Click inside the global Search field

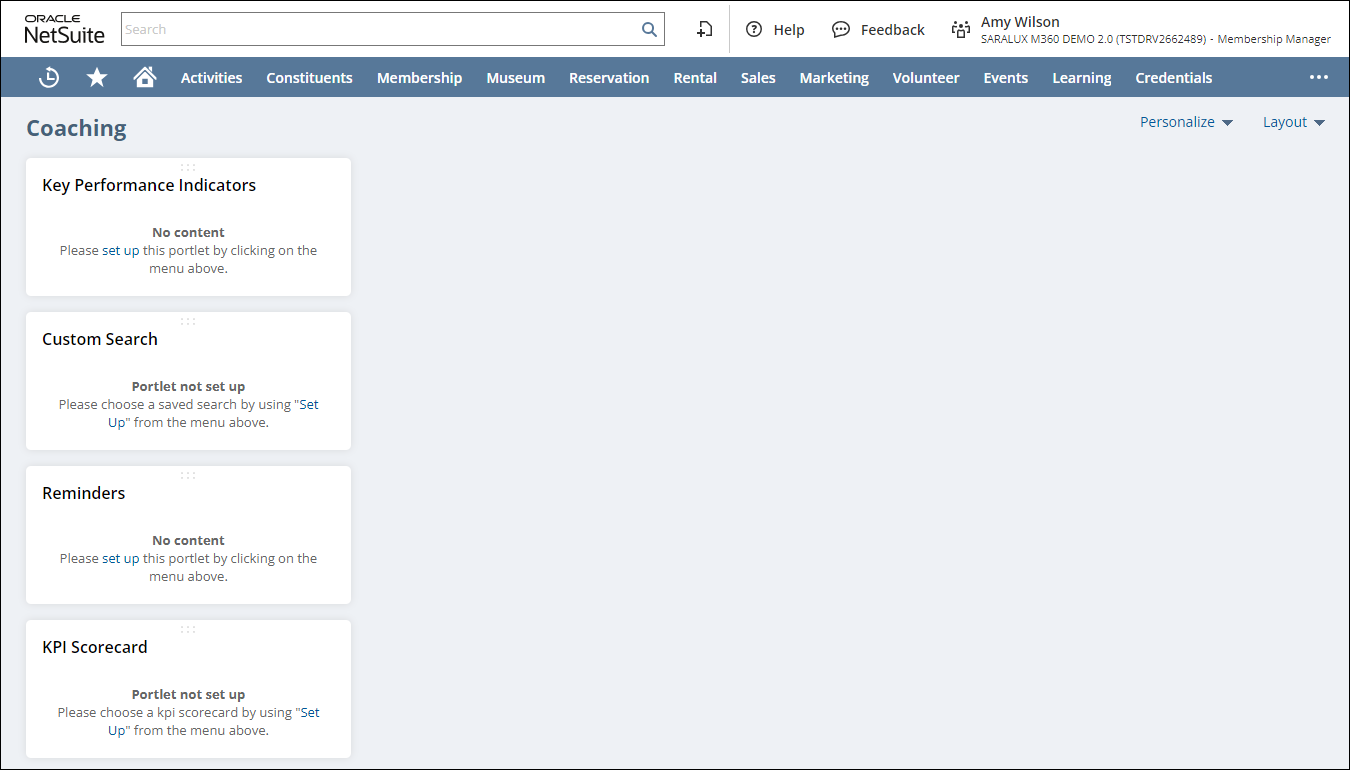click(380, 30)
